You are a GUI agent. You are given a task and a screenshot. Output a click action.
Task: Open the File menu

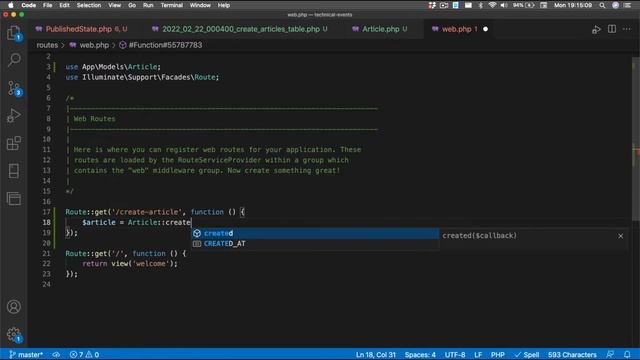47,5
